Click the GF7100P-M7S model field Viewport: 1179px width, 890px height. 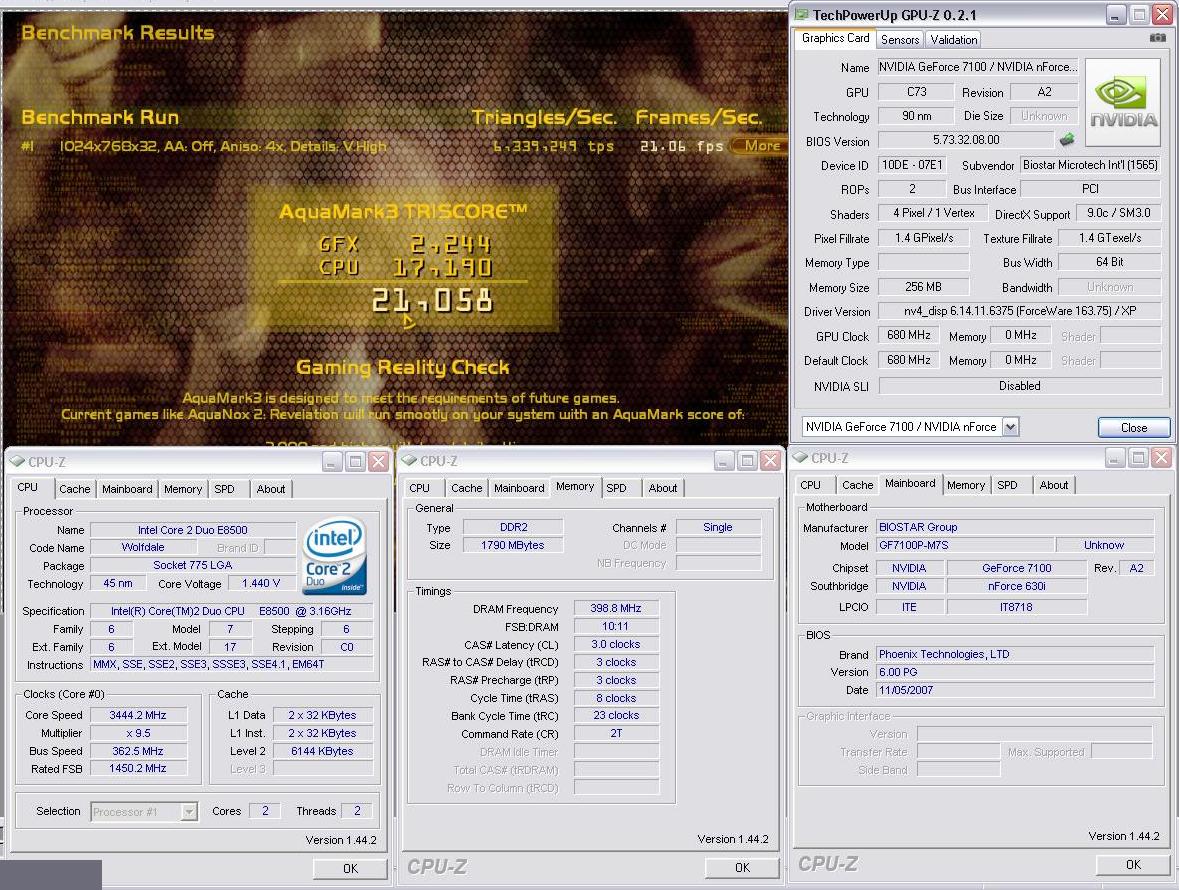[964, 545]
